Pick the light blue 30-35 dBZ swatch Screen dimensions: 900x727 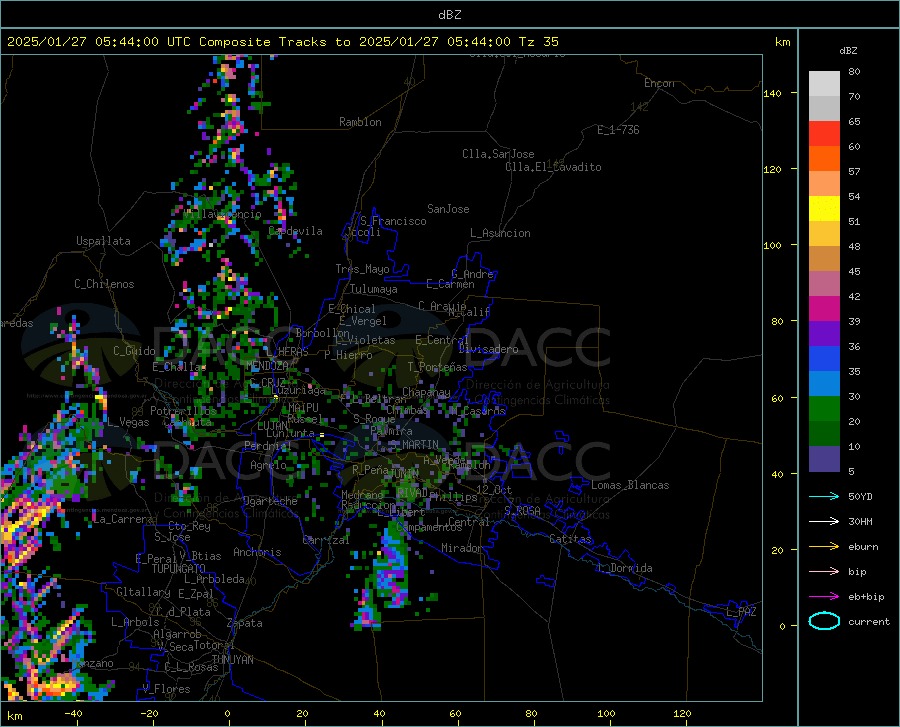[x=824, y=384]
